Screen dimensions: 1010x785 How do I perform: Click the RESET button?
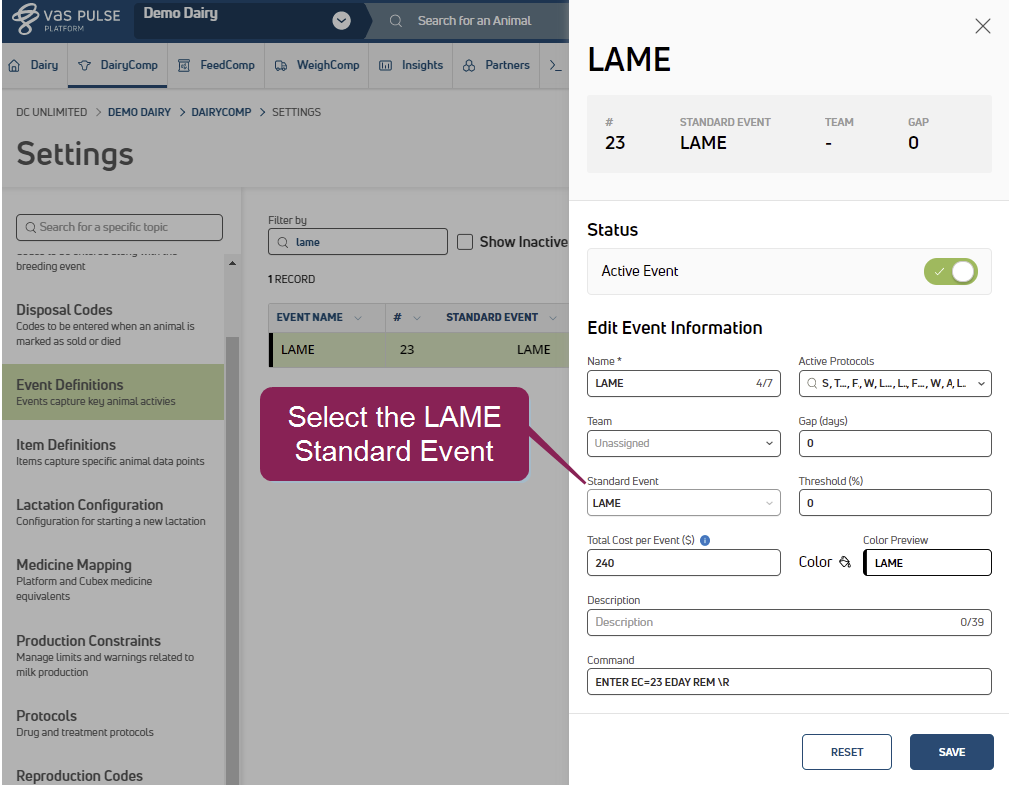(x=846, y=752)
